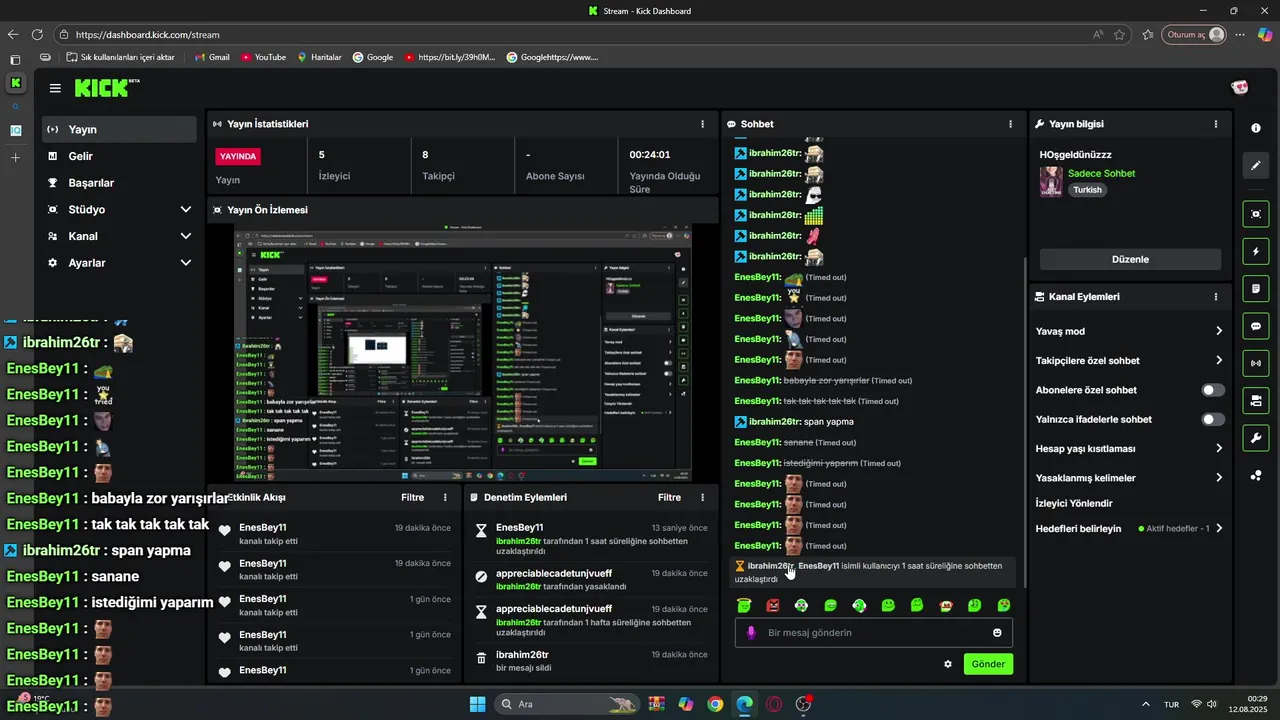
Task: Reload the page with the browser refresh button
Action: click(37, 34)
